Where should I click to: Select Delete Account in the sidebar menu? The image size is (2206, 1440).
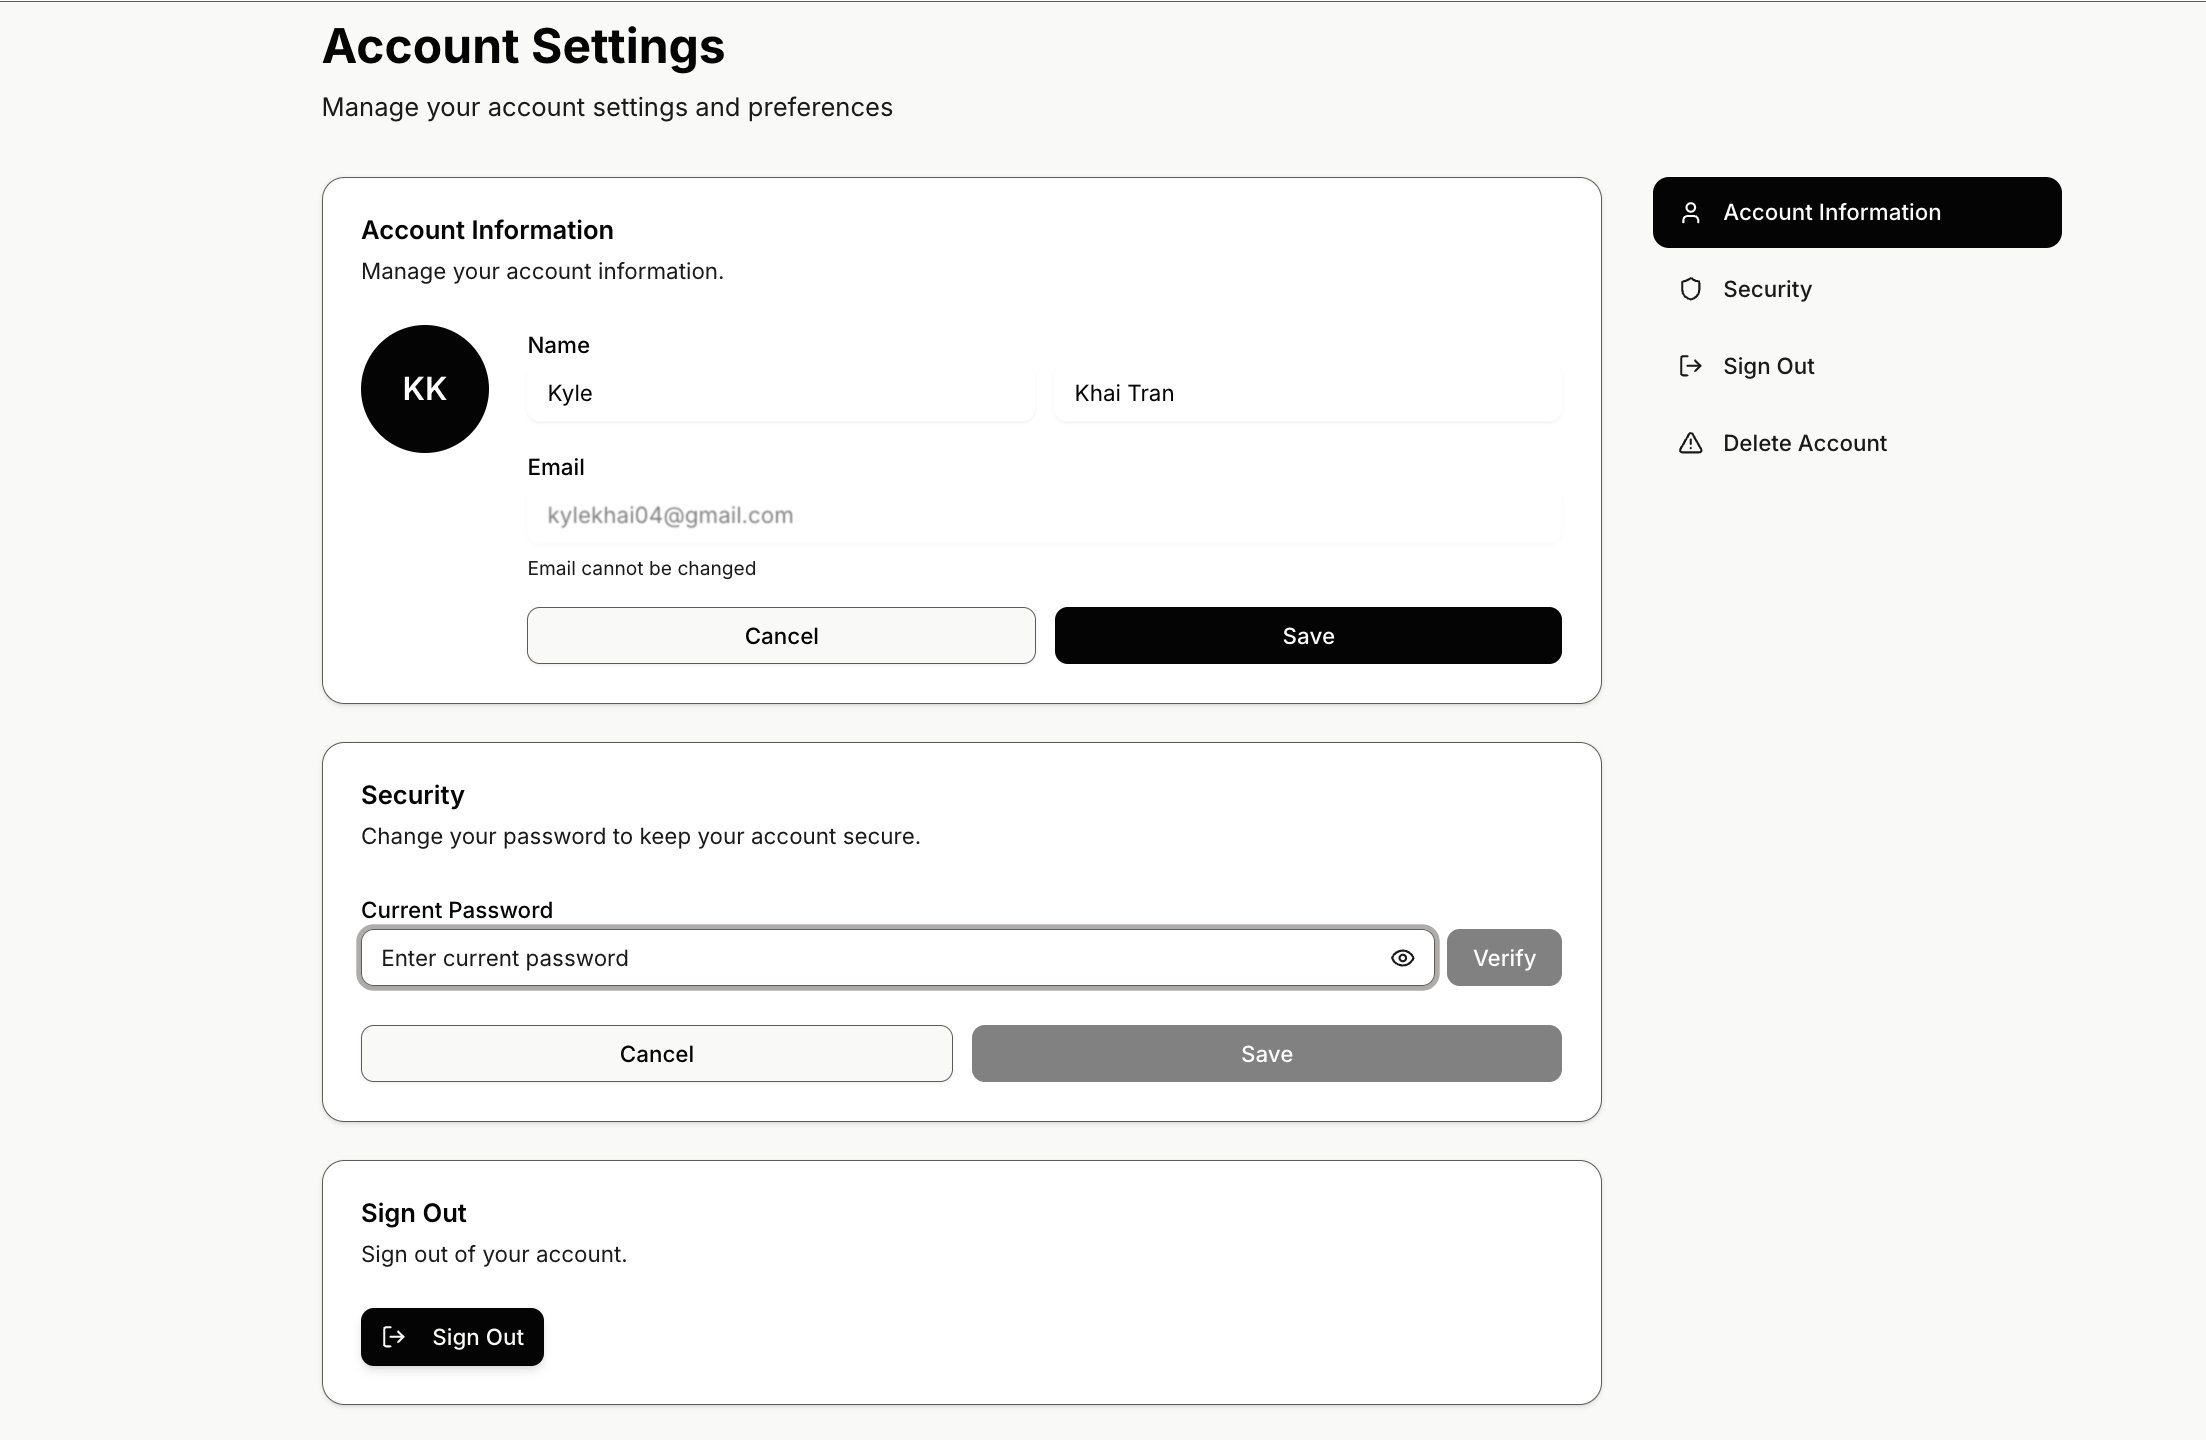point(1804,443)
